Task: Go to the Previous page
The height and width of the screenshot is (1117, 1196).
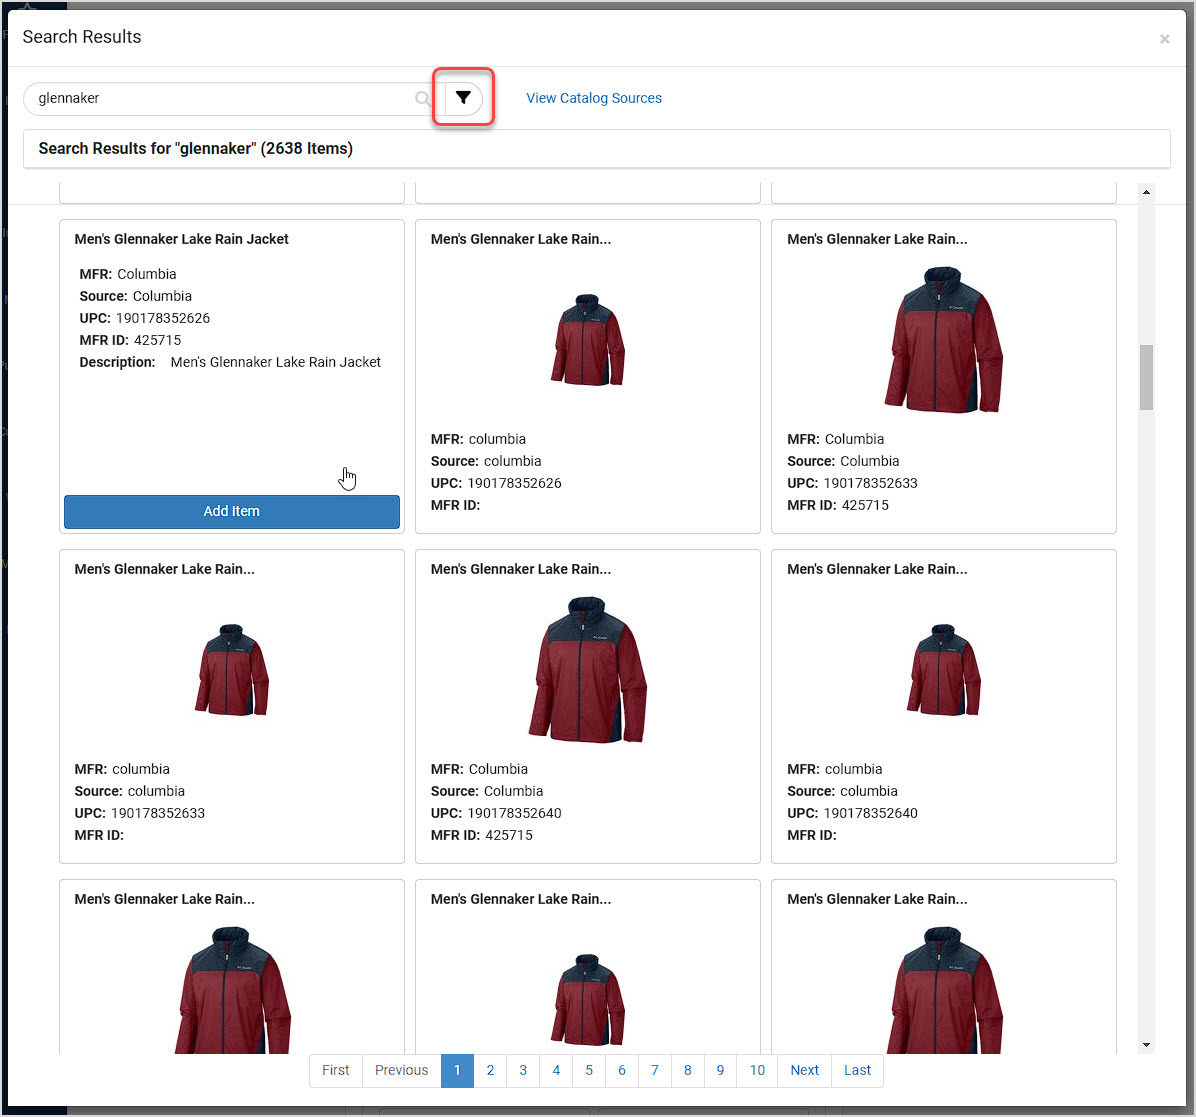Action: click(x=401, y=1070)
